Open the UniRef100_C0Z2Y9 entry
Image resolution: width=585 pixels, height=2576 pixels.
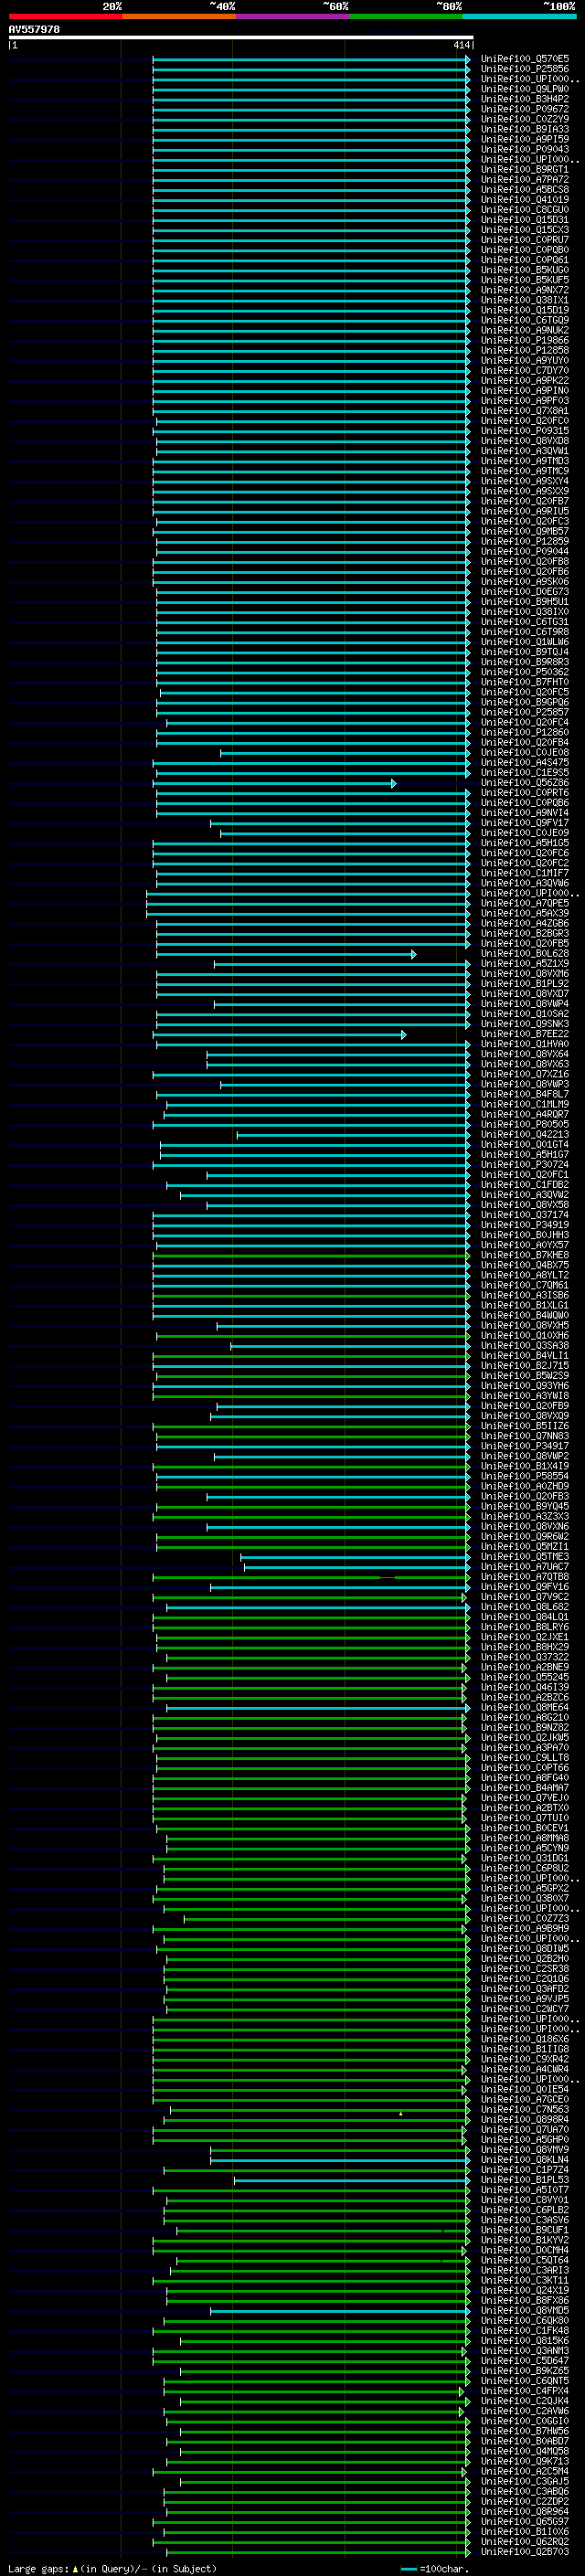tap(525, 119)
